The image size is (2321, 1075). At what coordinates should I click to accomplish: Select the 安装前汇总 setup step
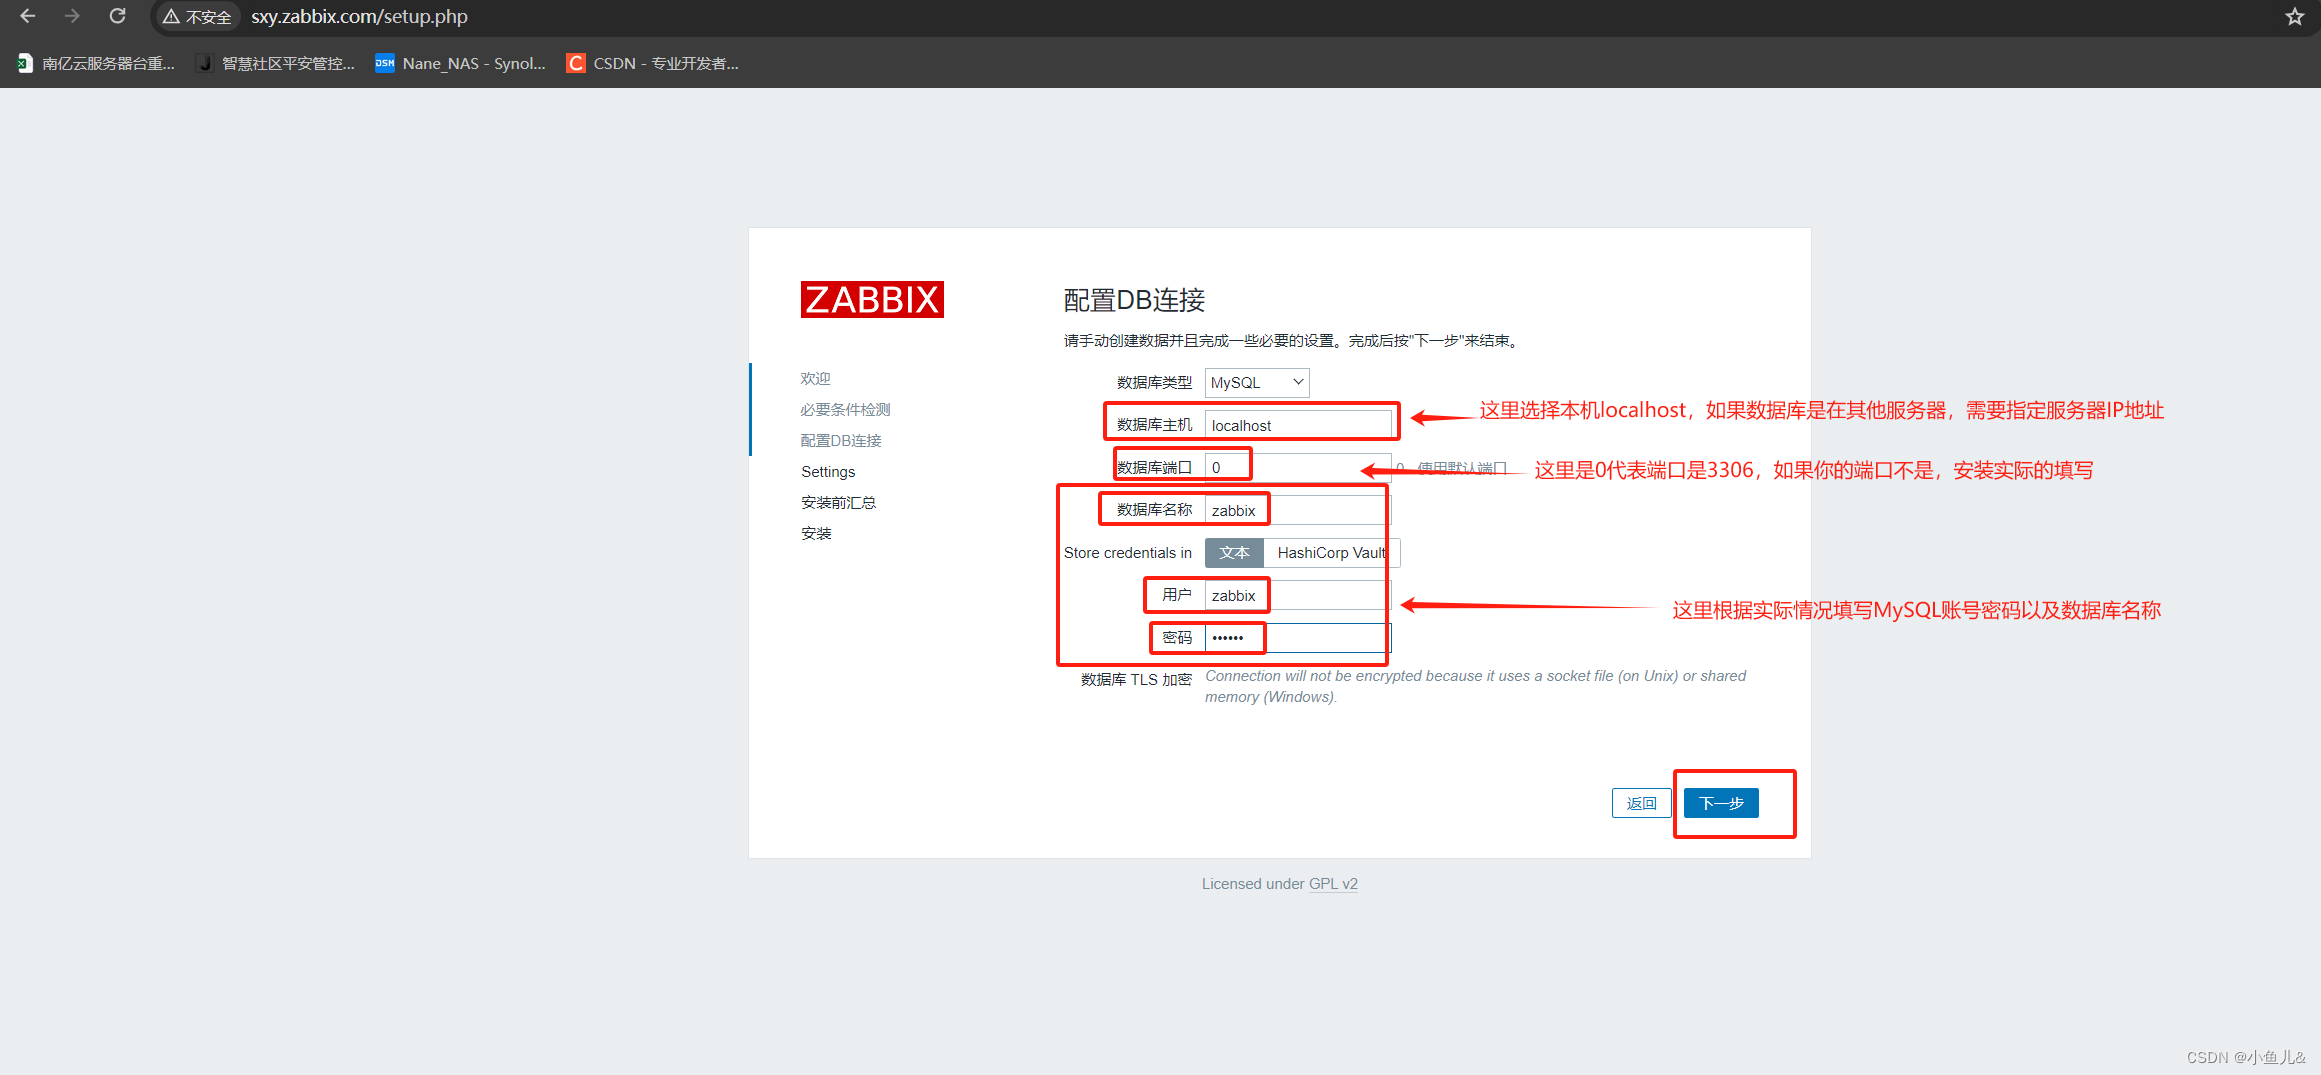tap(838, 503)
